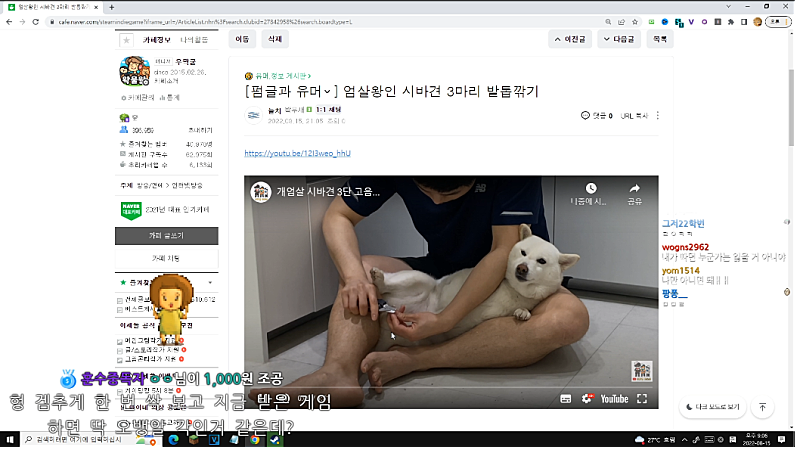Open the browser share page icon
800x450 pixels.
[x=621, y=22]
